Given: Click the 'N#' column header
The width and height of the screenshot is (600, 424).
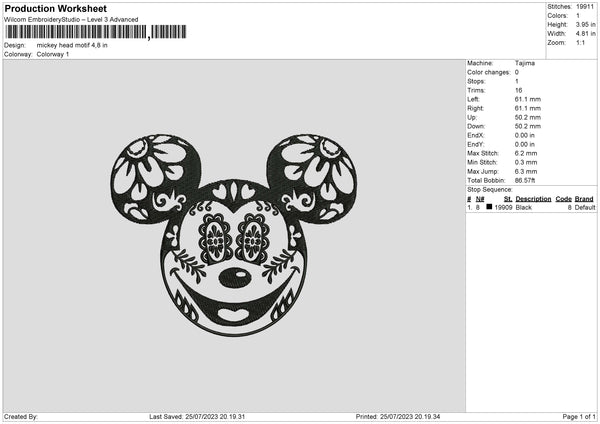Looking at the screenshot, I should (x=480, y=199).
